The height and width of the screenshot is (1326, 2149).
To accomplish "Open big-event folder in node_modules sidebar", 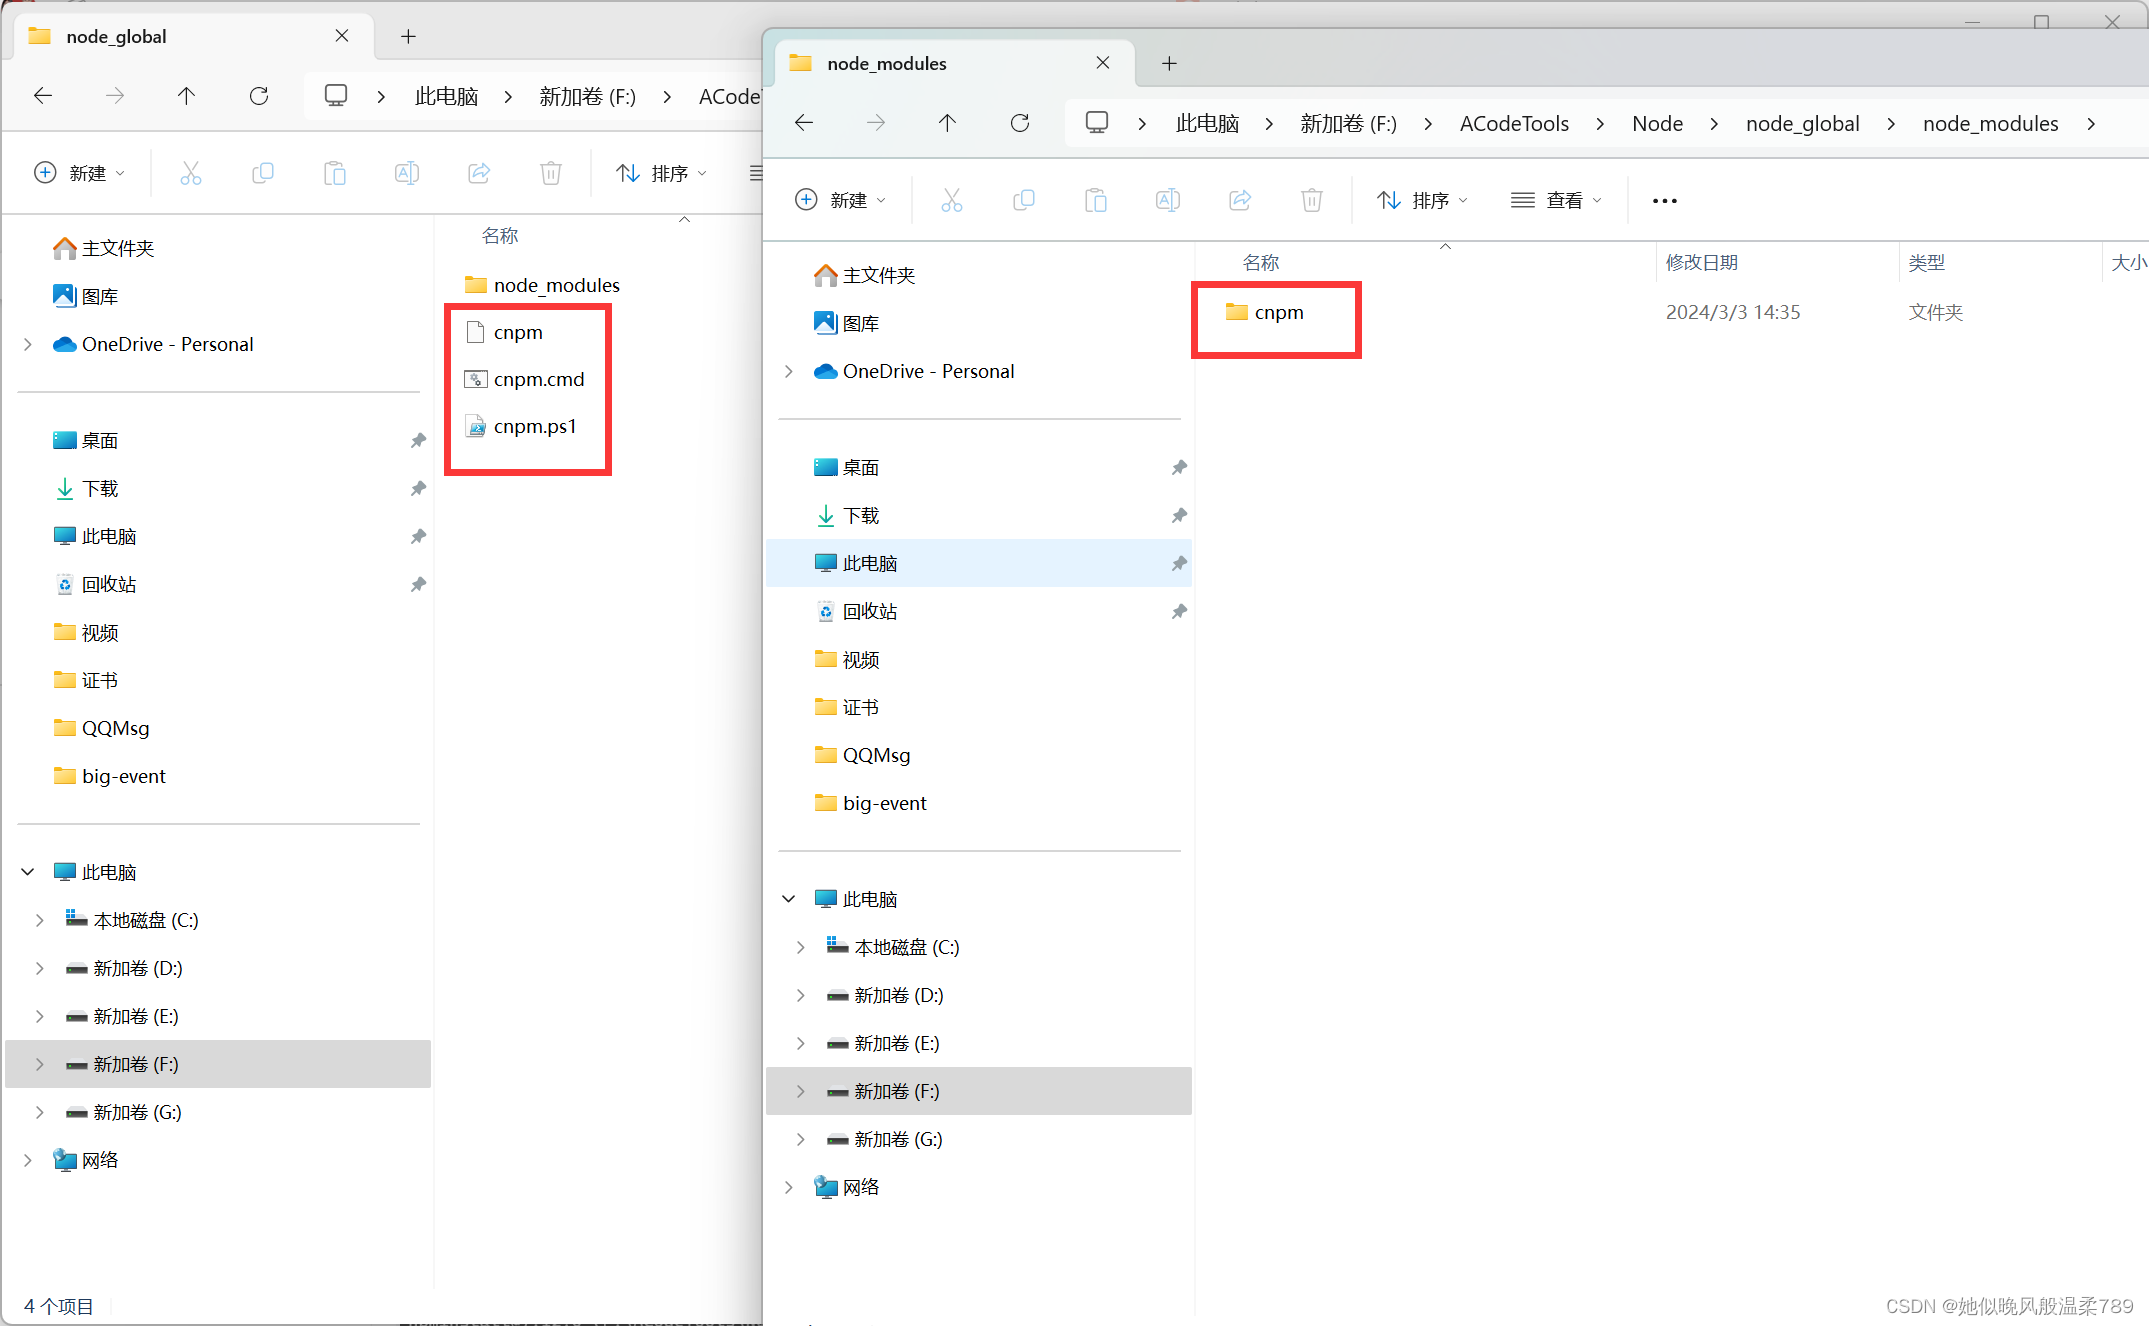I will 870,803.
